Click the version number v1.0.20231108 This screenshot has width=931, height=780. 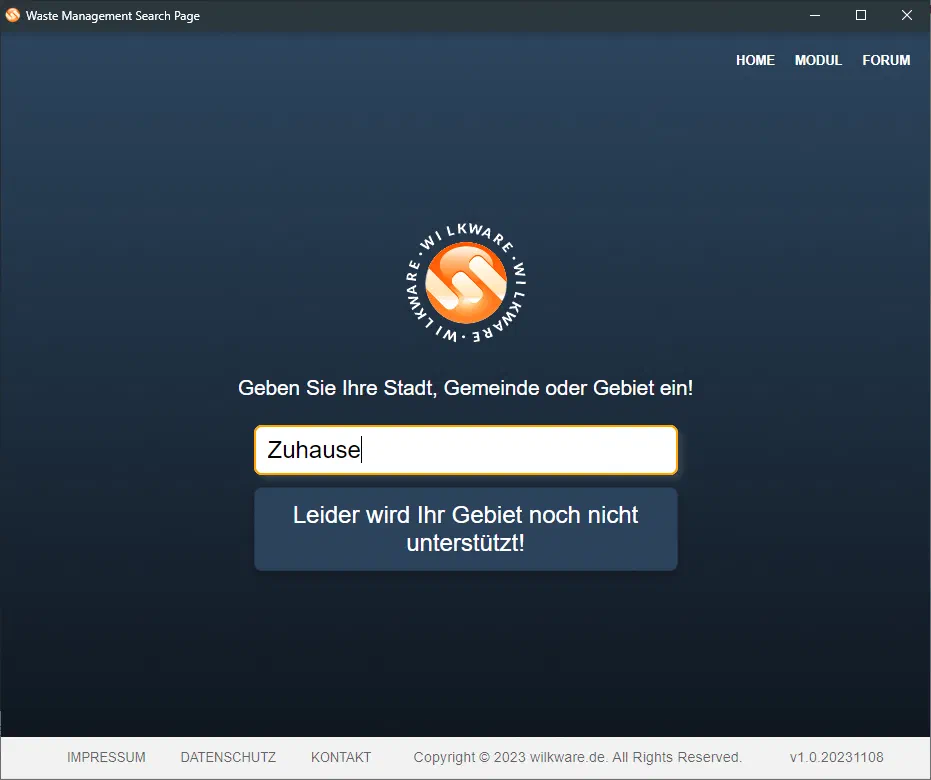[x=837, y=757]
